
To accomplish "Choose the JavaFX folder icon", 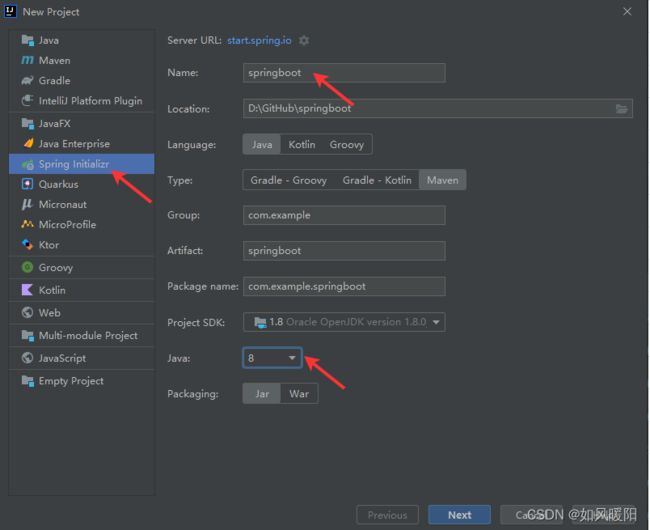I will [x=28, y=123].
